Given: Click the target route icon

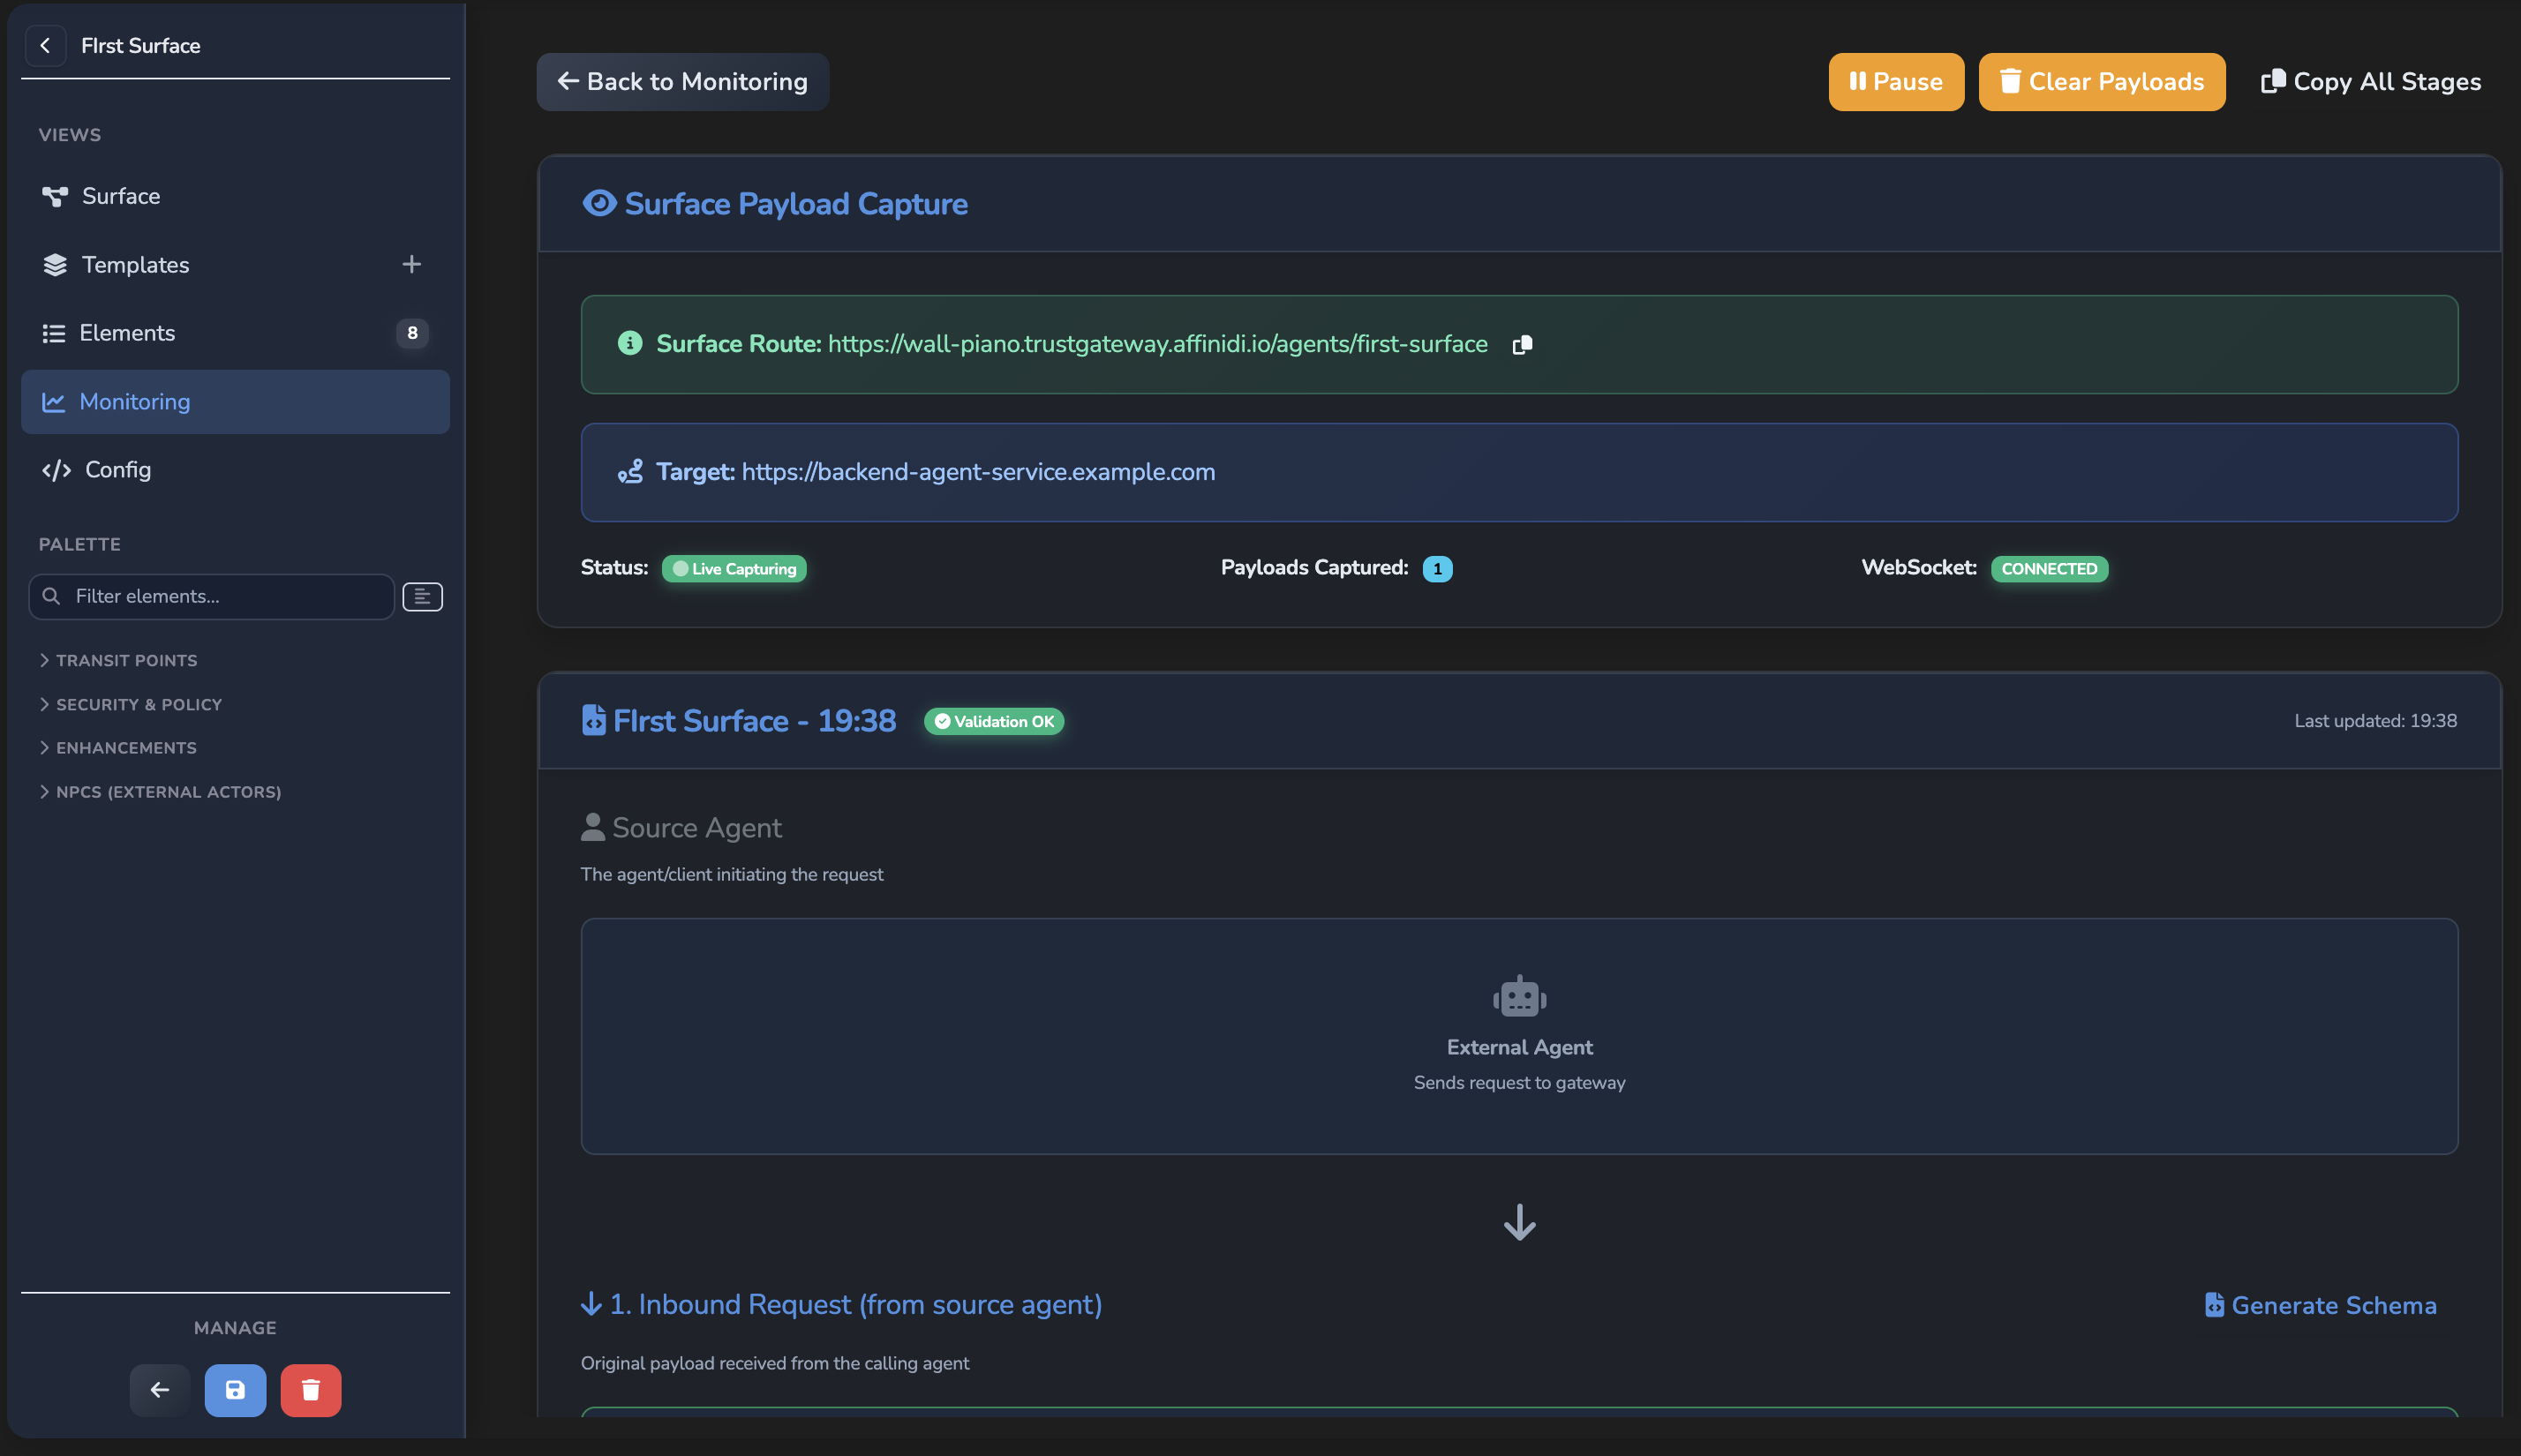Looking at the screenshot, I should (630, 472).
